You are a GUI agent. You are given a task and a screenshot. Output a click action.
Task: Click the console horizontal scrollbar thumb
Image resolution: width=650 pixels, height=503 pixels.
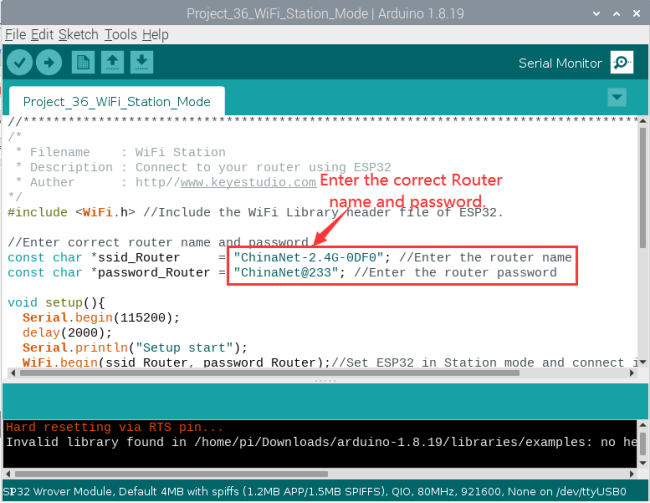click(171, 474)
